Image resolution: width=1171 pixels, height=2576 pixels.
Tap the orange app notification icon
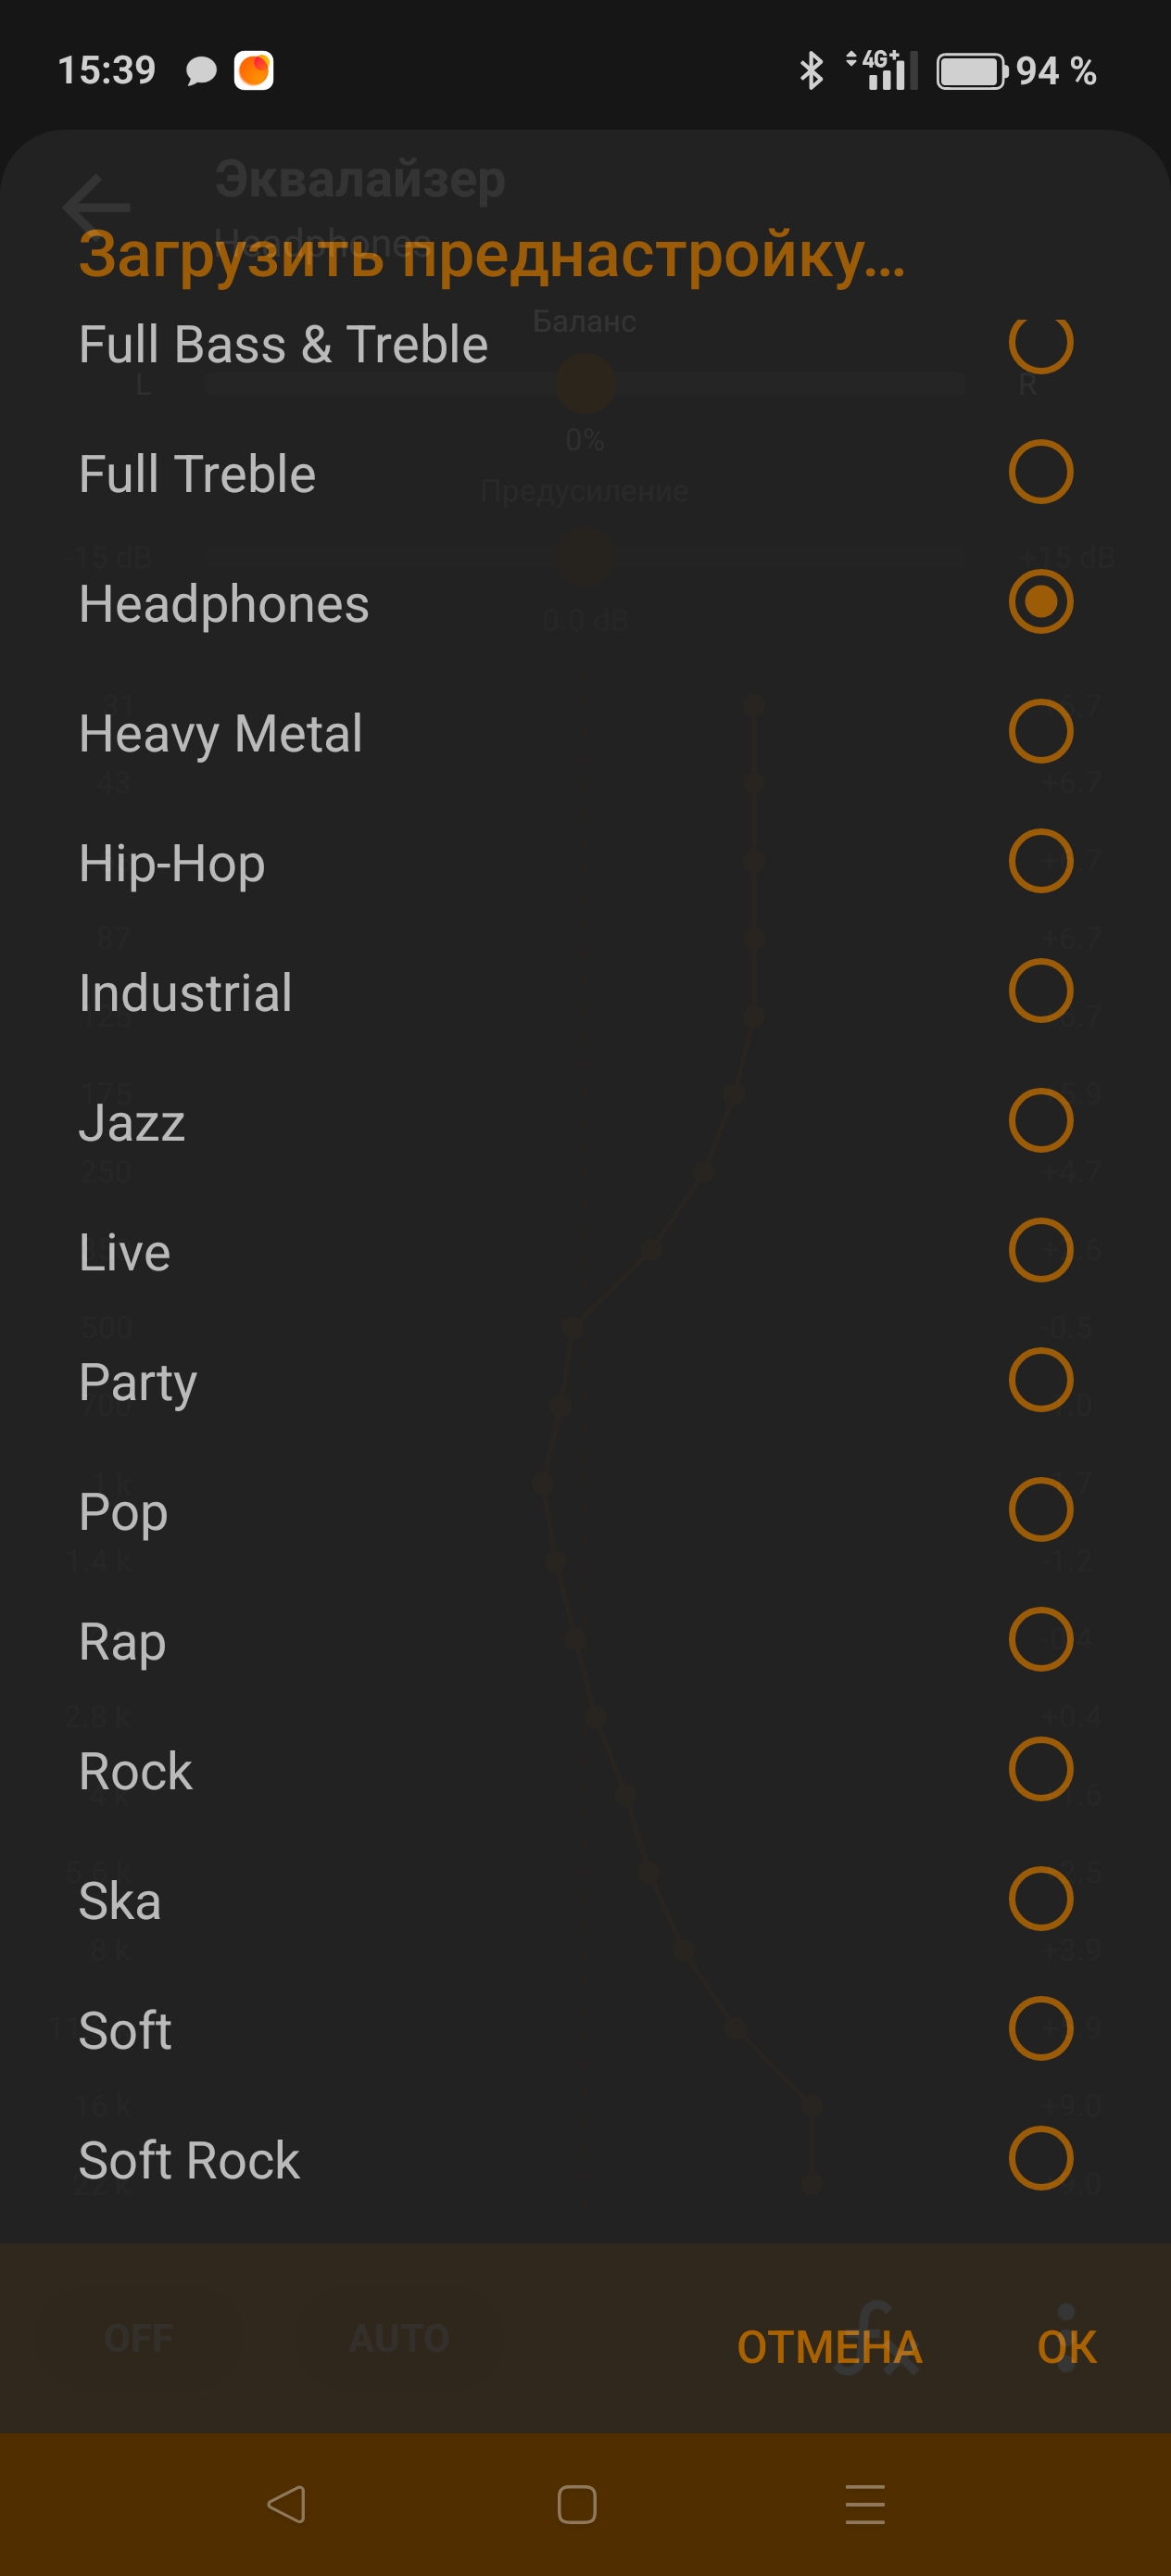coord(254,71)
